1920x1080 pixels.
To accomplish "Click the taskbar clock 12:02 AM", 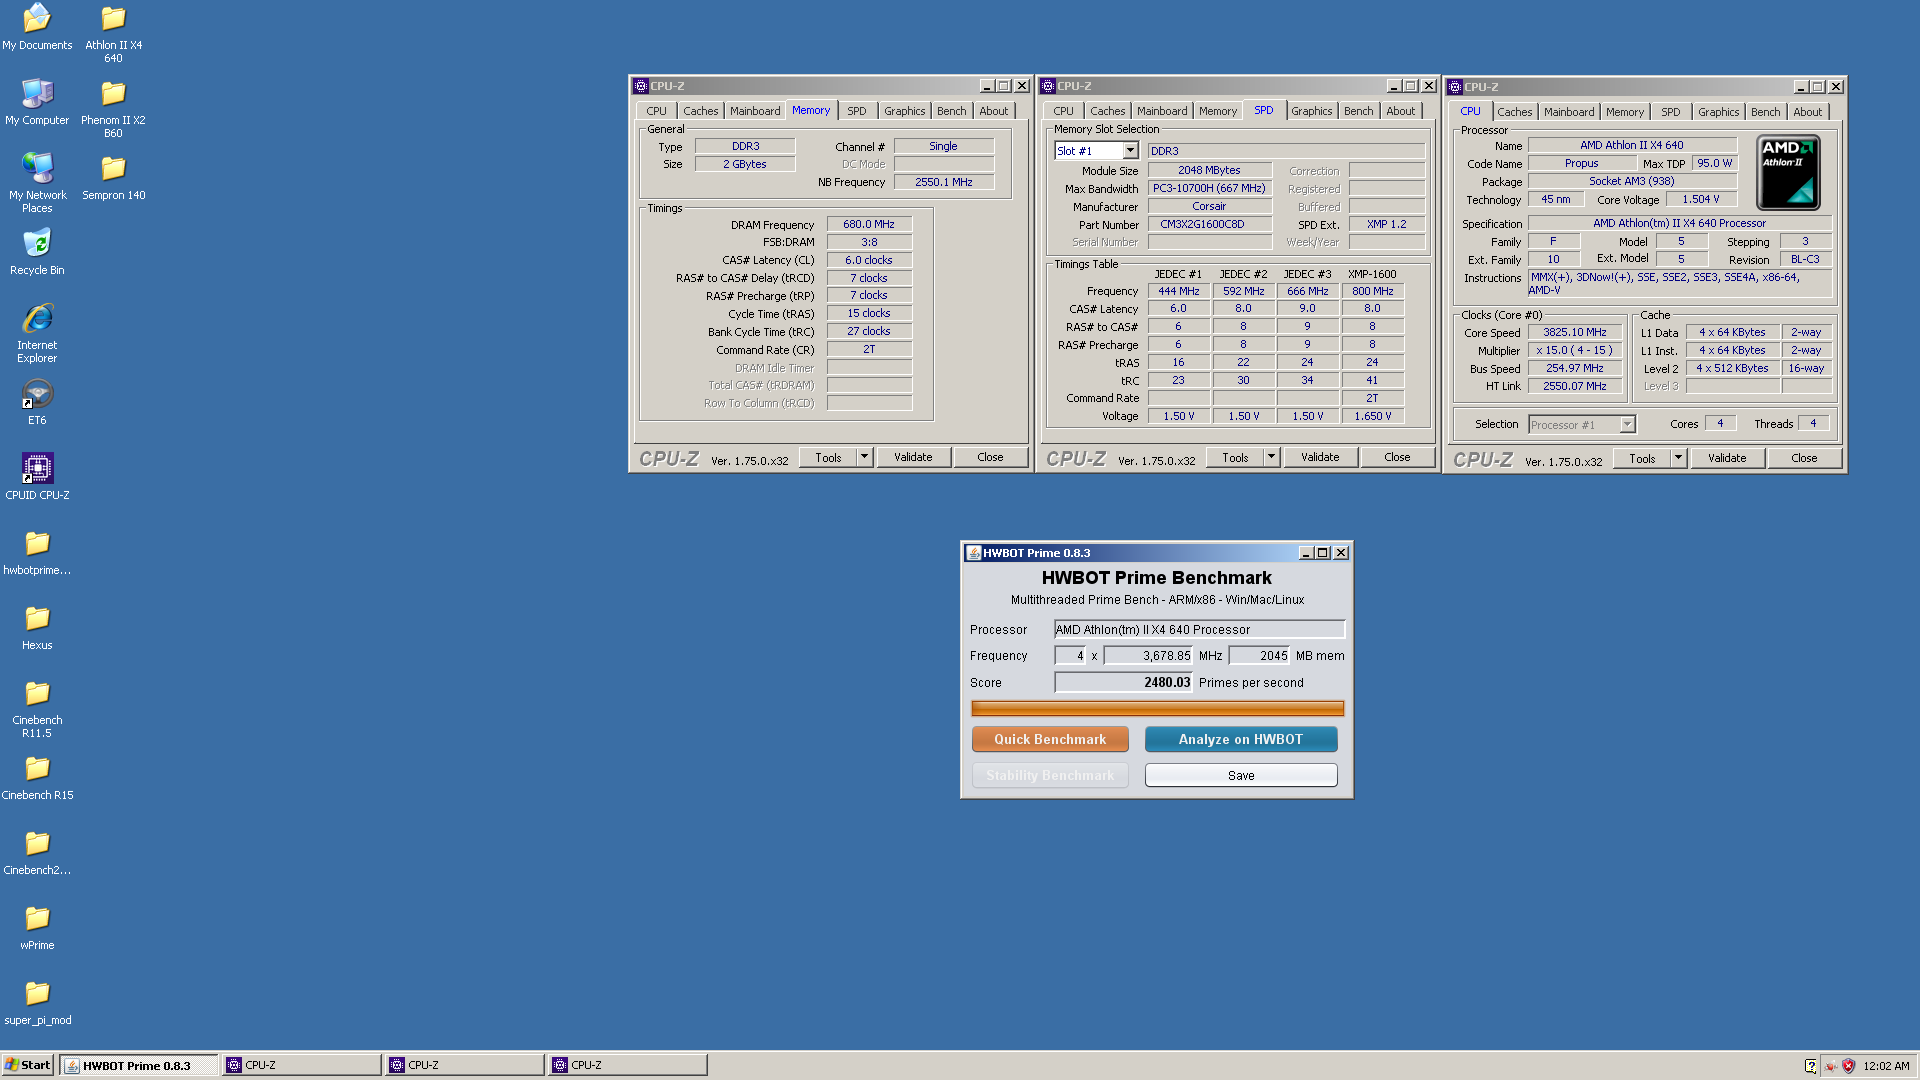I will pos(1886,1066).
